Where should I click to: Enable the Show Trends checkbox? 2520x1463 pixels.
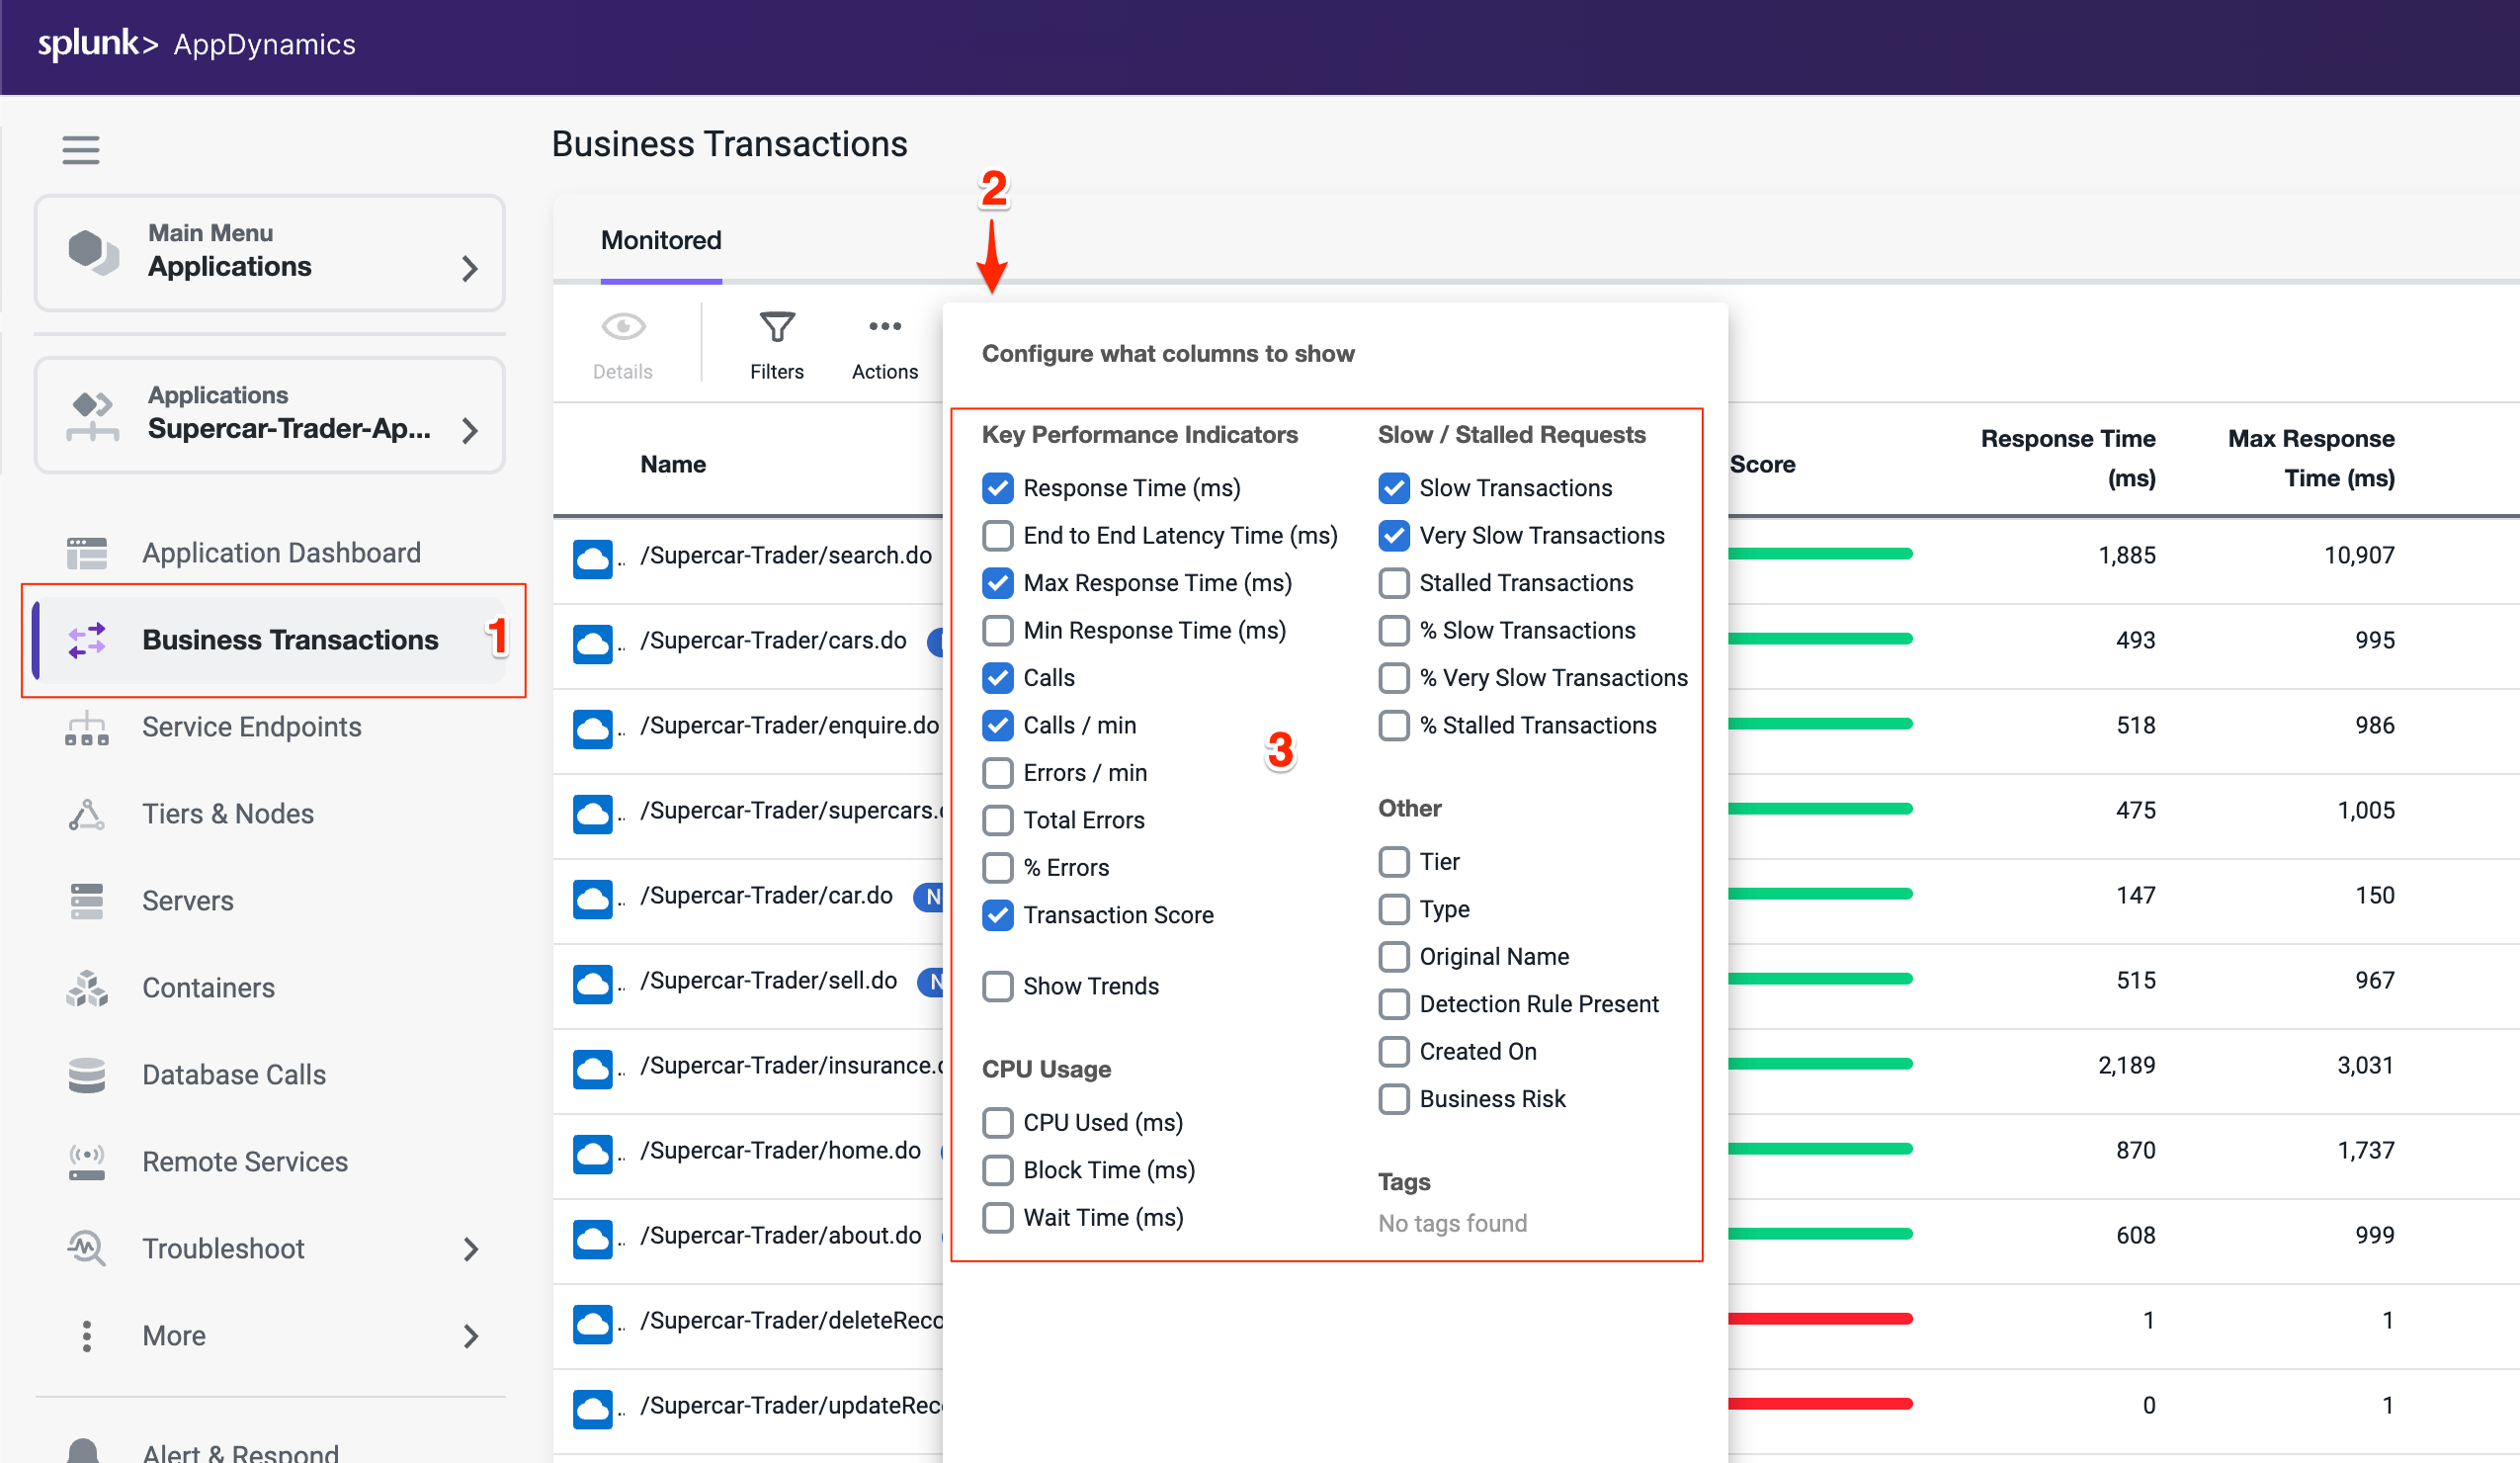(997, 987)
